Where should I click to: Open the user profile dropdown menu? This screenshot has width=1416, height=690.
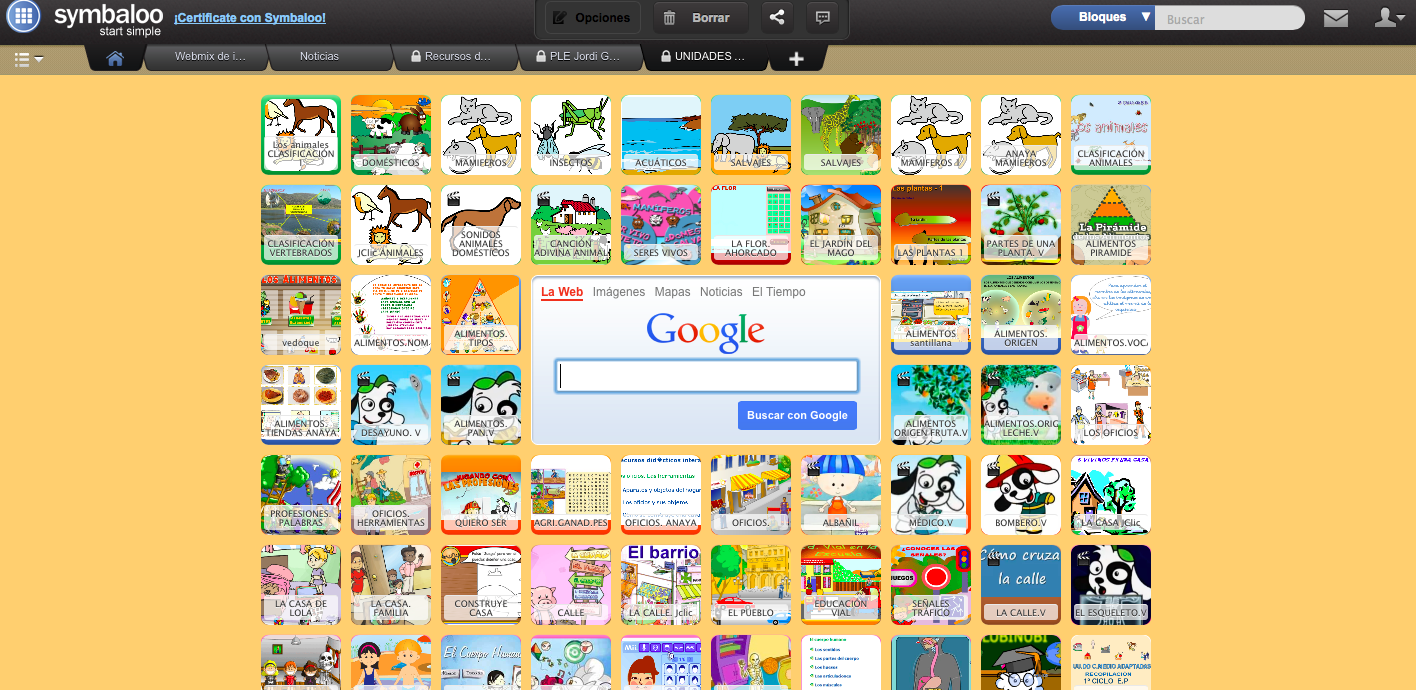pyautogui.click(x=1389, y=18)
